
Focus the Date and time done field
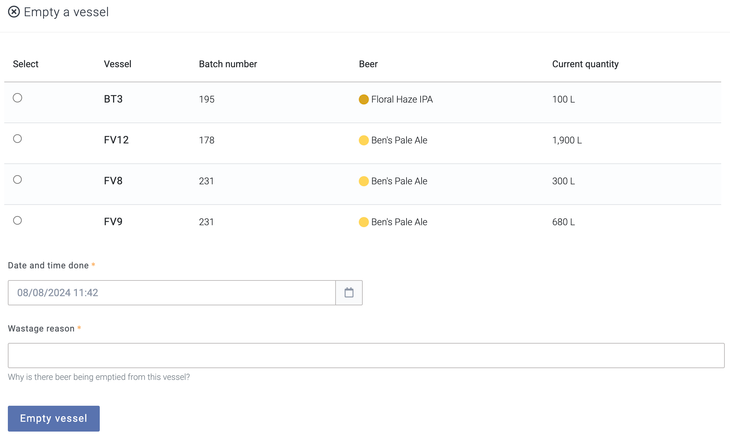click(x=172, y=293)
